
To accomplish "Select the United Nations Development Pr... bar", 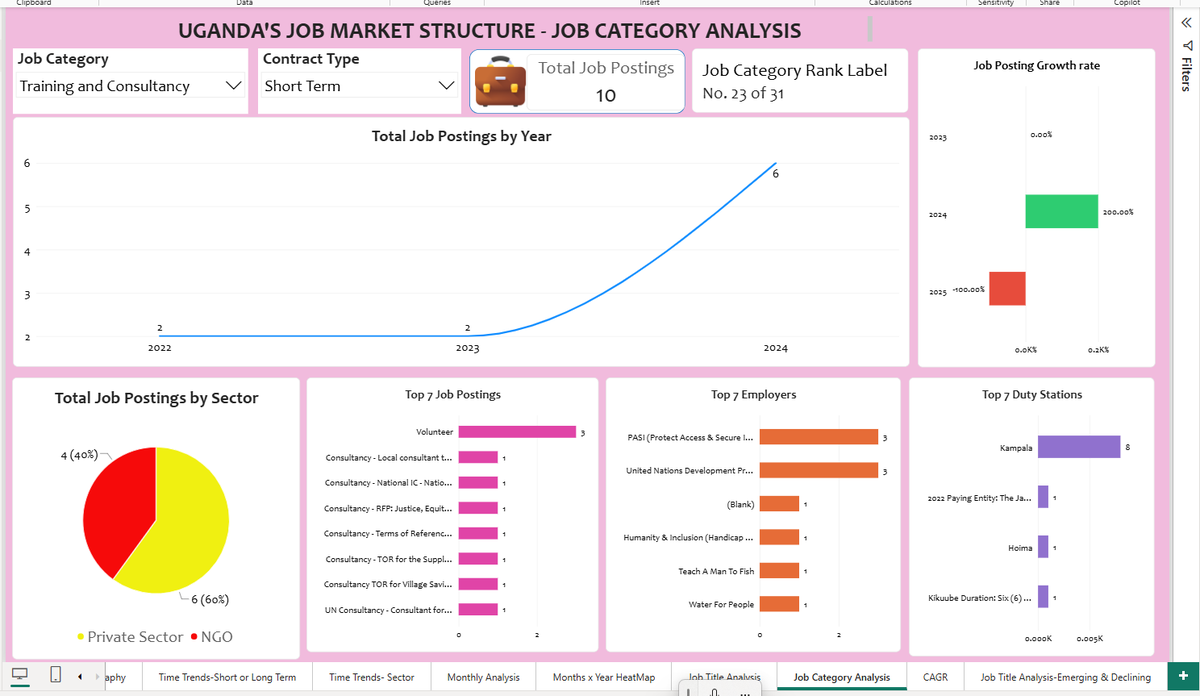I will [819, 470].
